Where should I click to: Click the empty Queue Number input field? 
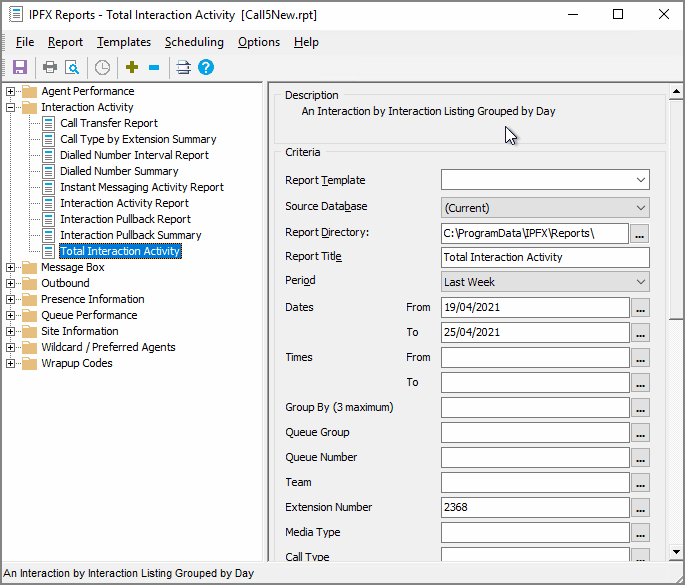tap(535, 457)
